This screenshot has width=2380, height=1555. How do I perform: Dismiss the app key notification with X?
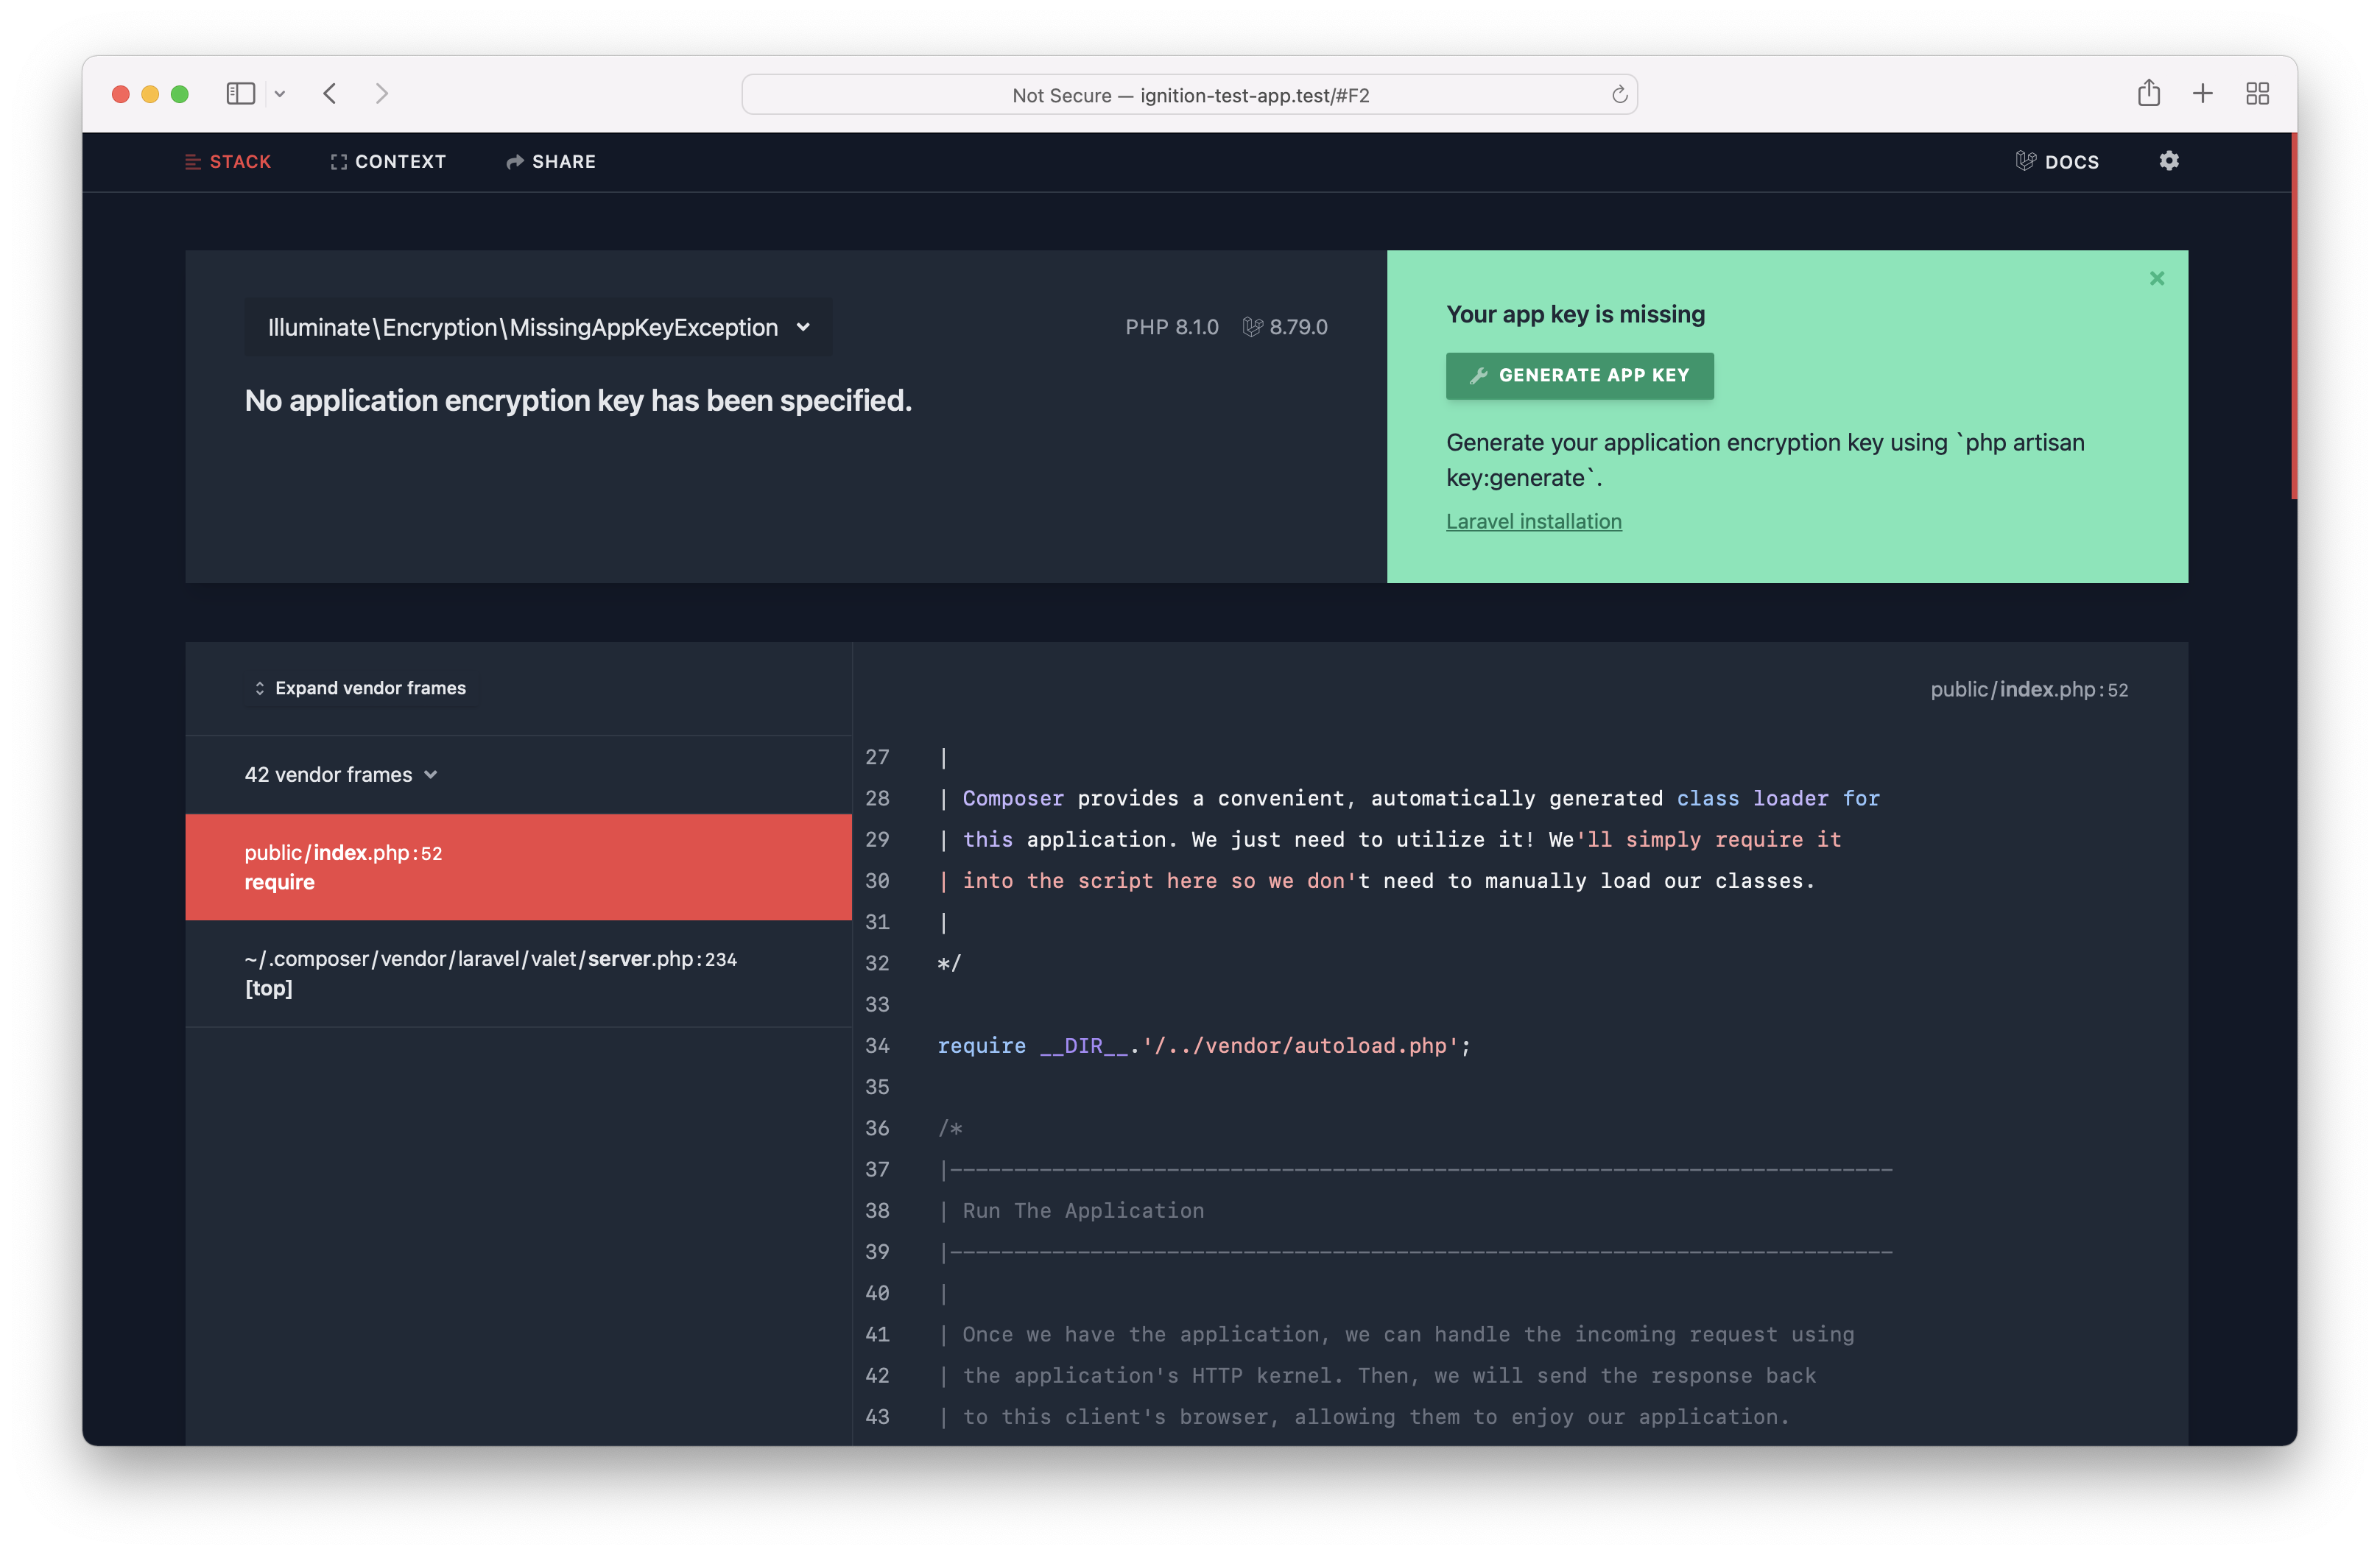pos(2158,278)
